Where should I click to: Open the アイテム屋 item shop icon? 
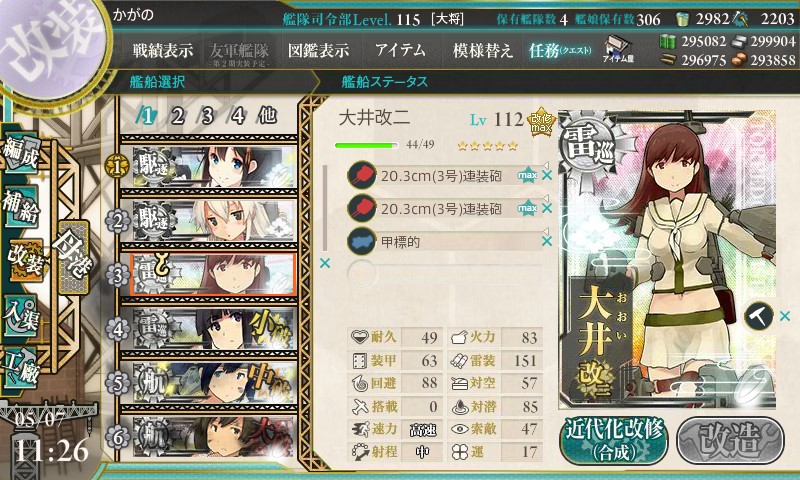click(x=617, y=49)
